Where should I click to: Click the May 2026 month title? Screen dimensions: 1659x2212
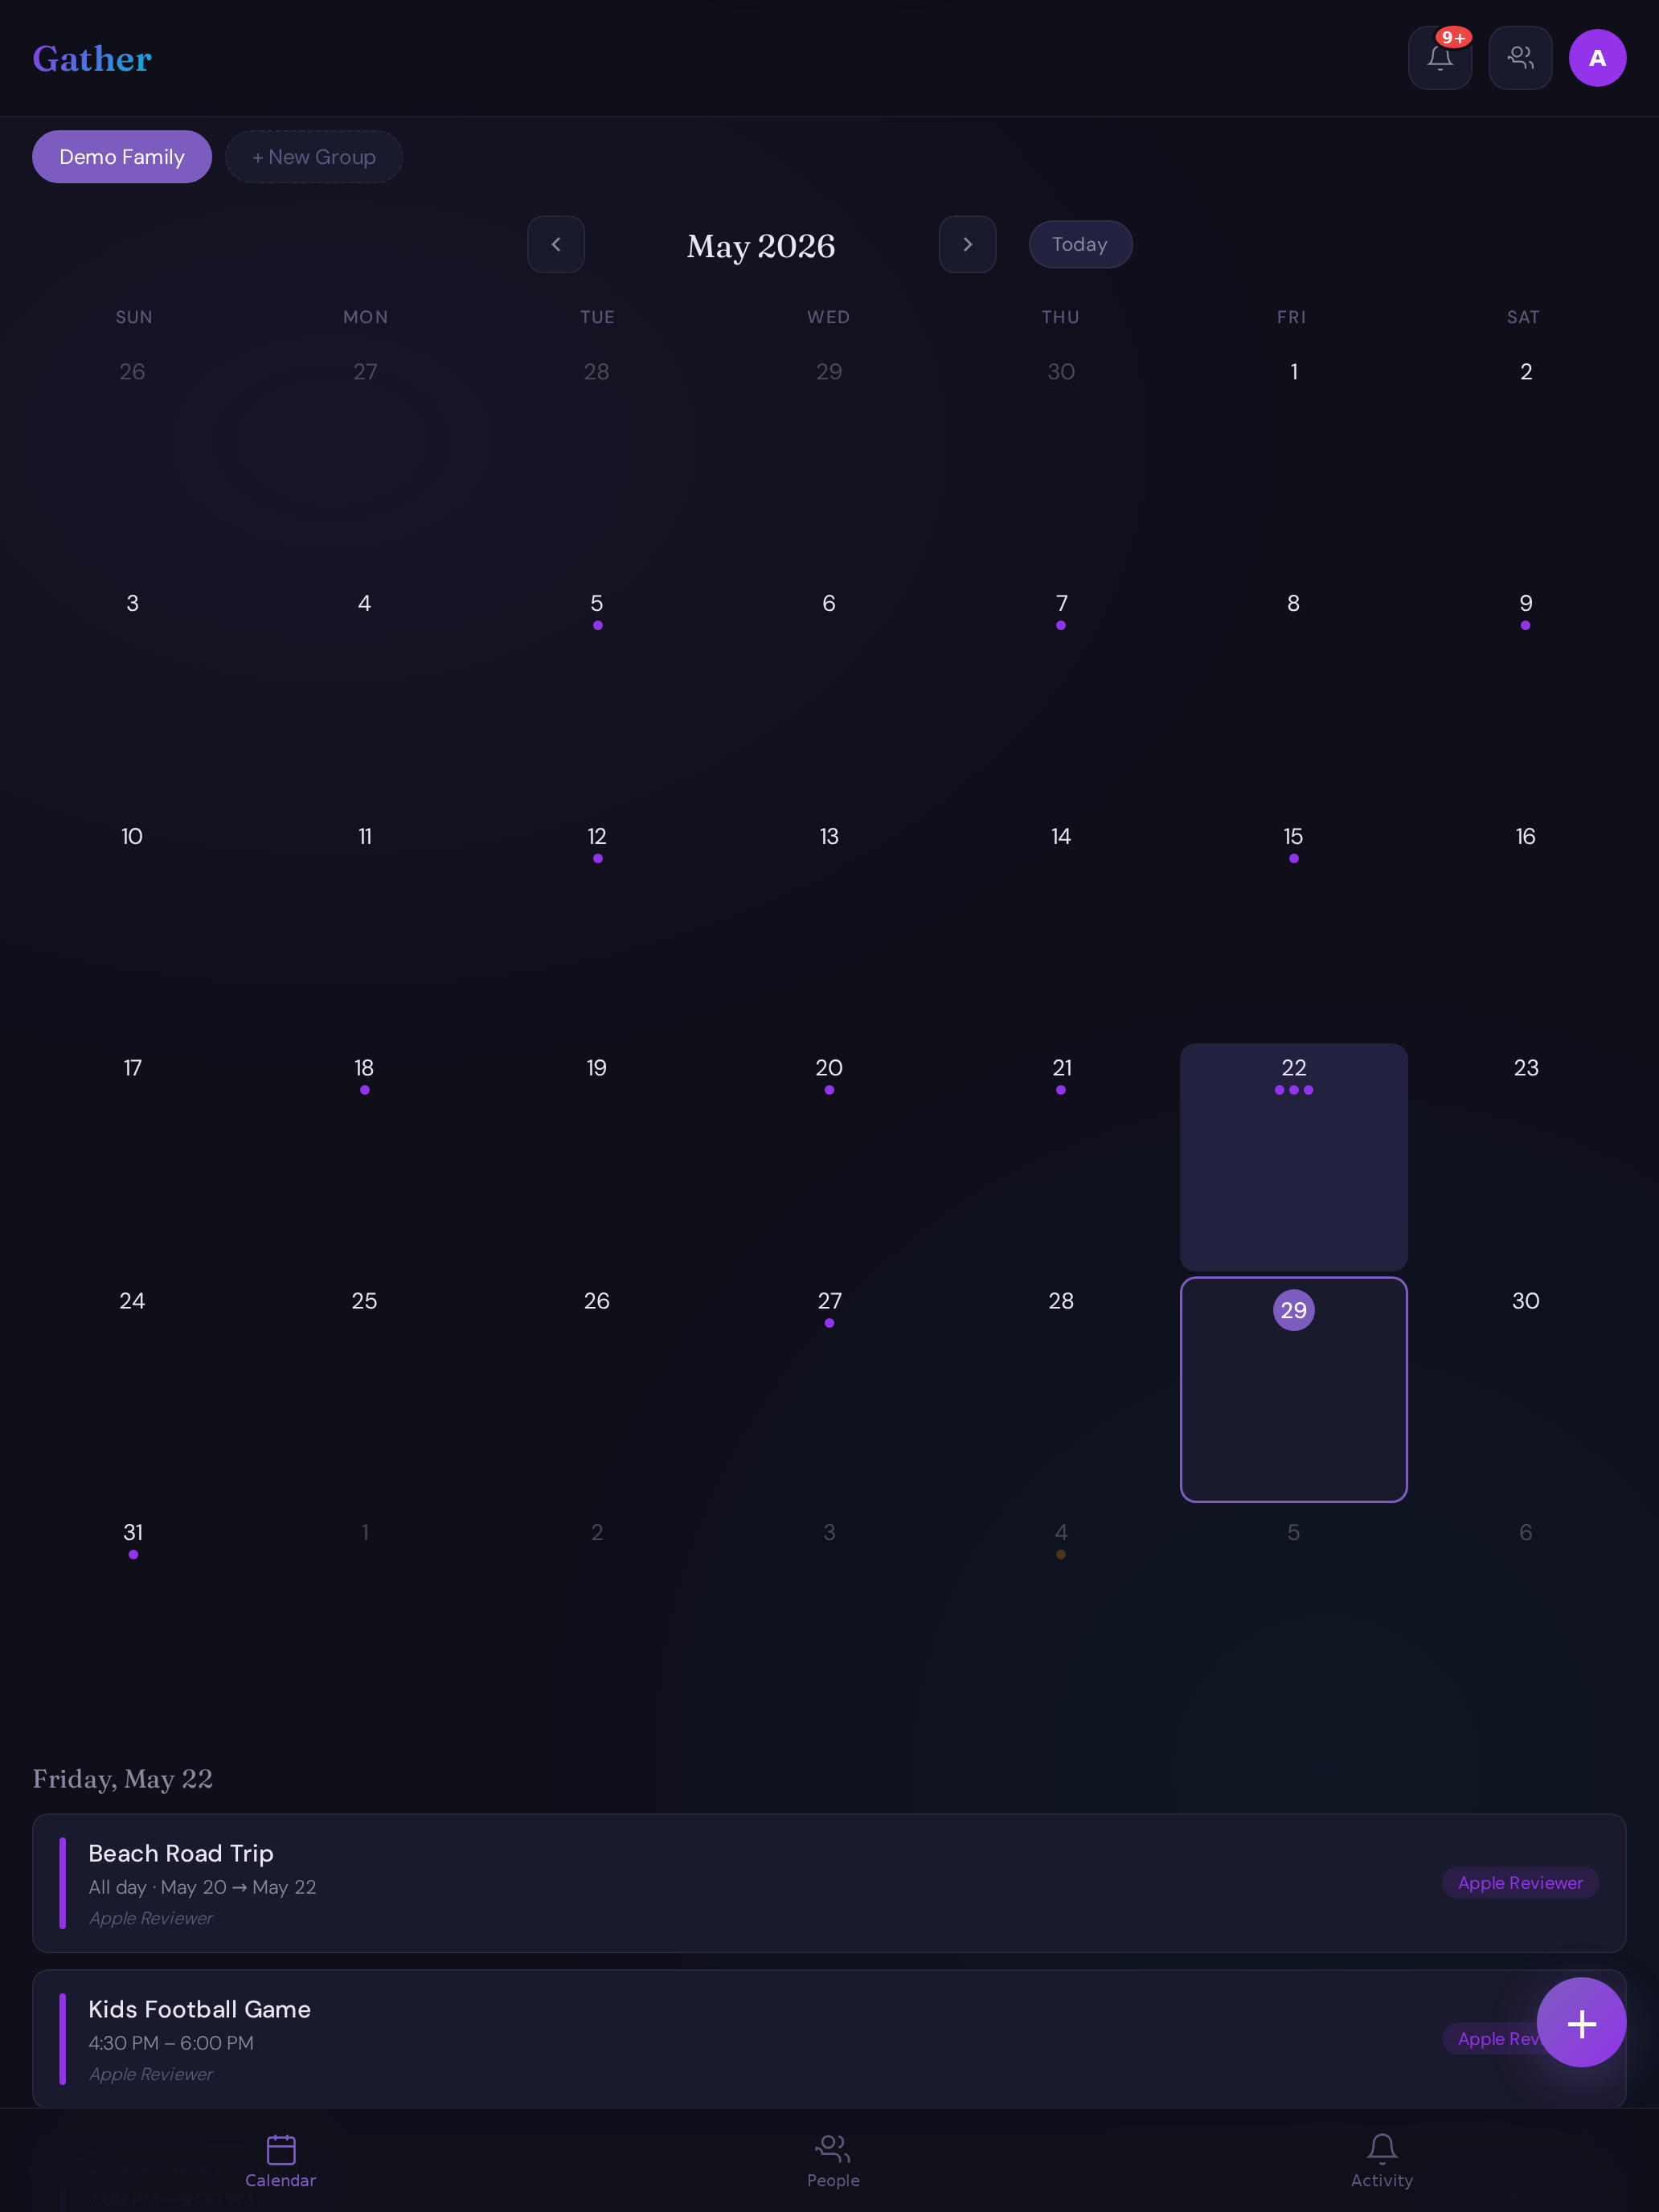(x=761, y=245)
